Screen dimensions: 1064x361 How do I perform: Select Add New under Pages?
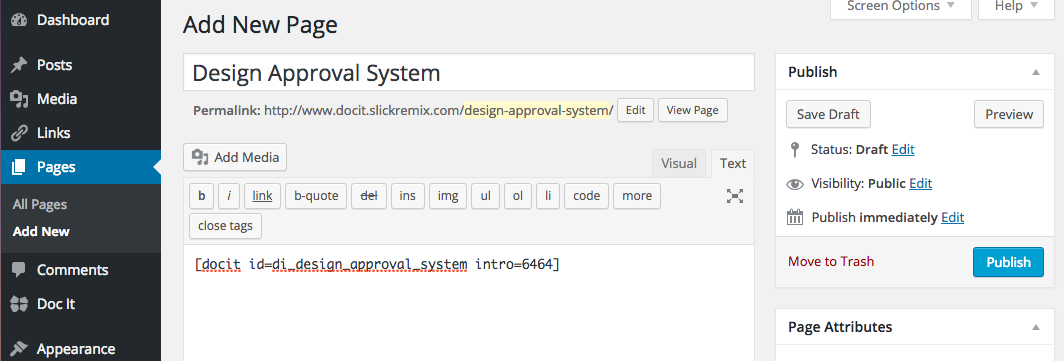[41, 231]
